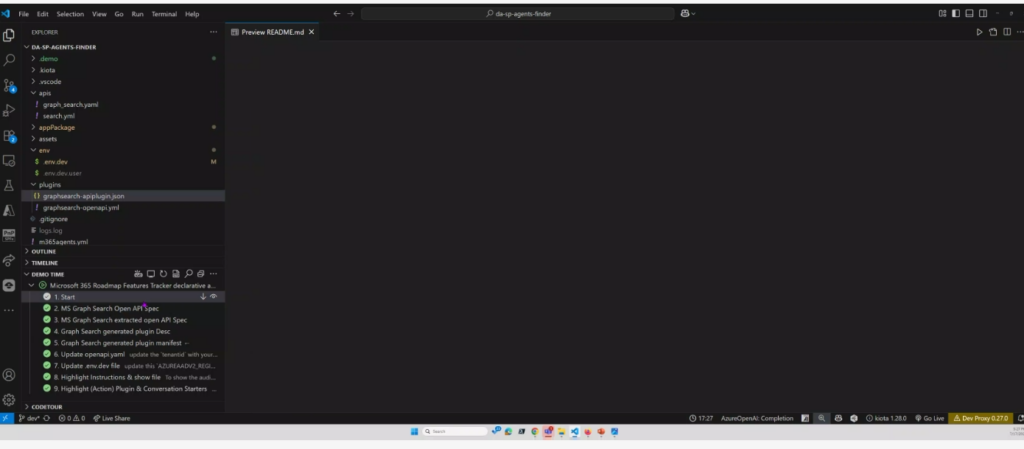This screenshot has width=1024, height=449.
Task: Open the Help menu
Action: [192, 14]
